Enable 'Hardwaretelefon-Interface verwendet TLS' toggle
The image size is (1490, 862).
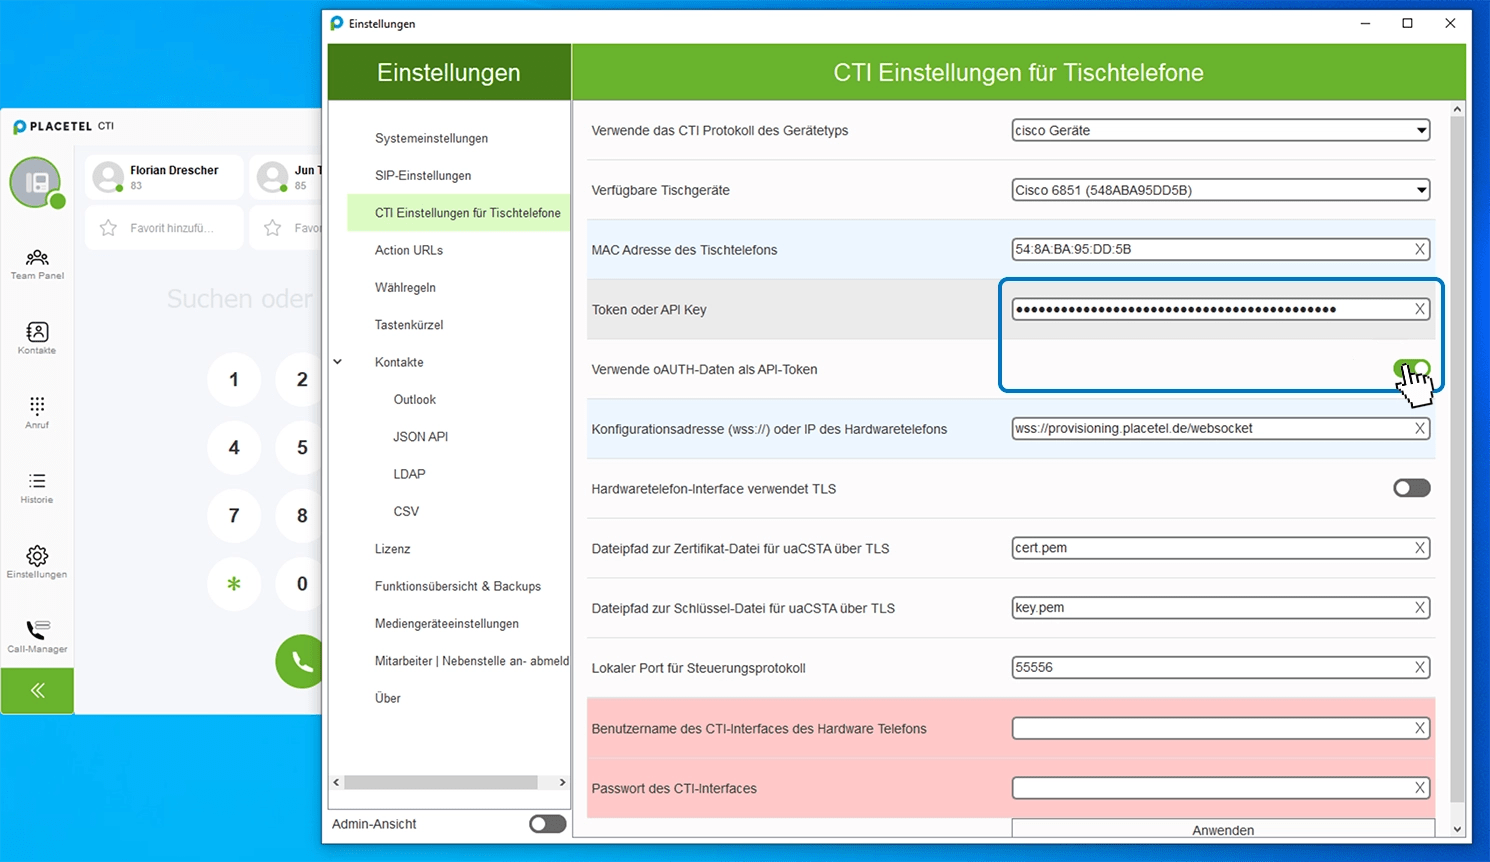point(1412,488)
